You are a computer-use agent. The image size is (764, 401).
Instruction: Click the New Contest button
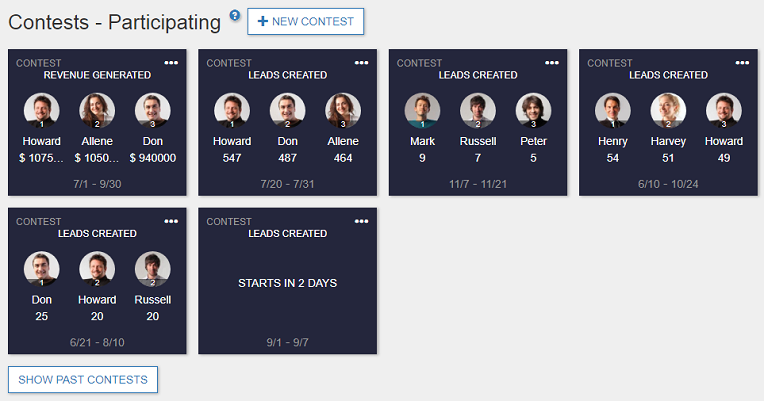point(306,22)
